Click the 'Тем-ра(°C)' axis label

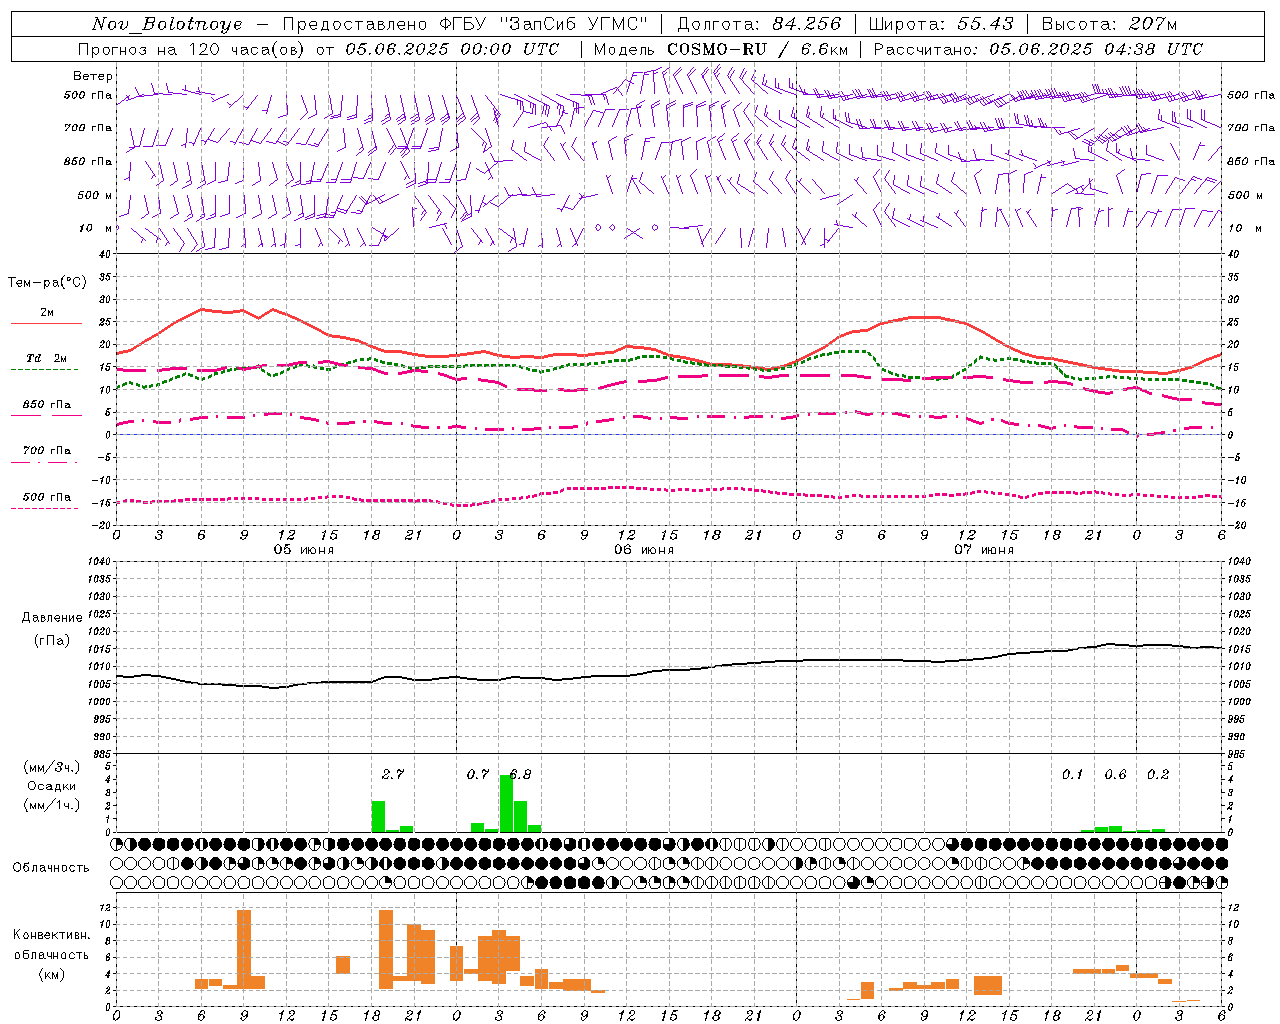tap(47, 283)
